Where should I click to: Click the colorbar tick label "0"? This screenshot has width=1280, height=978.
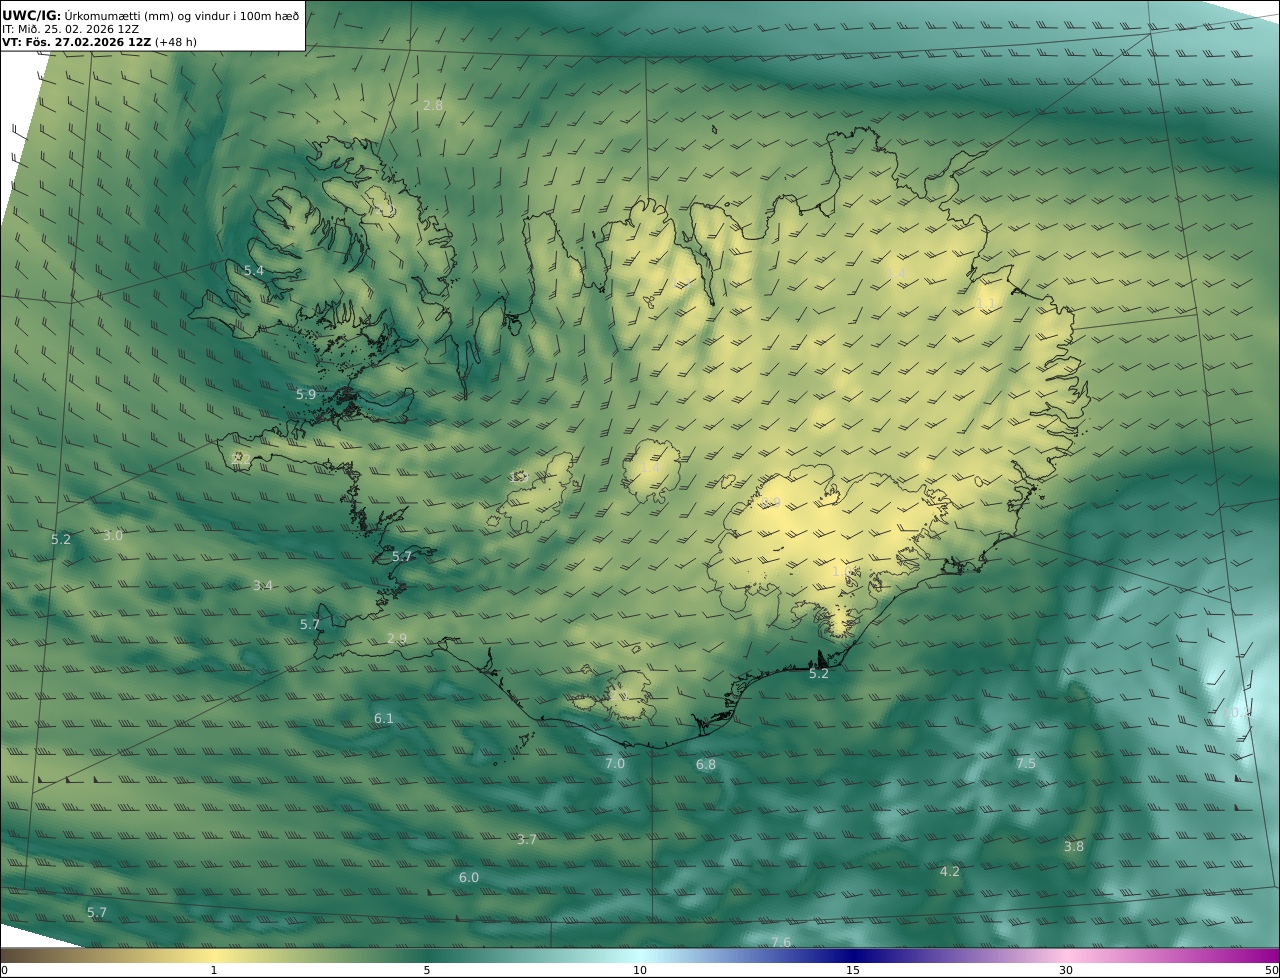pos(4,971)
